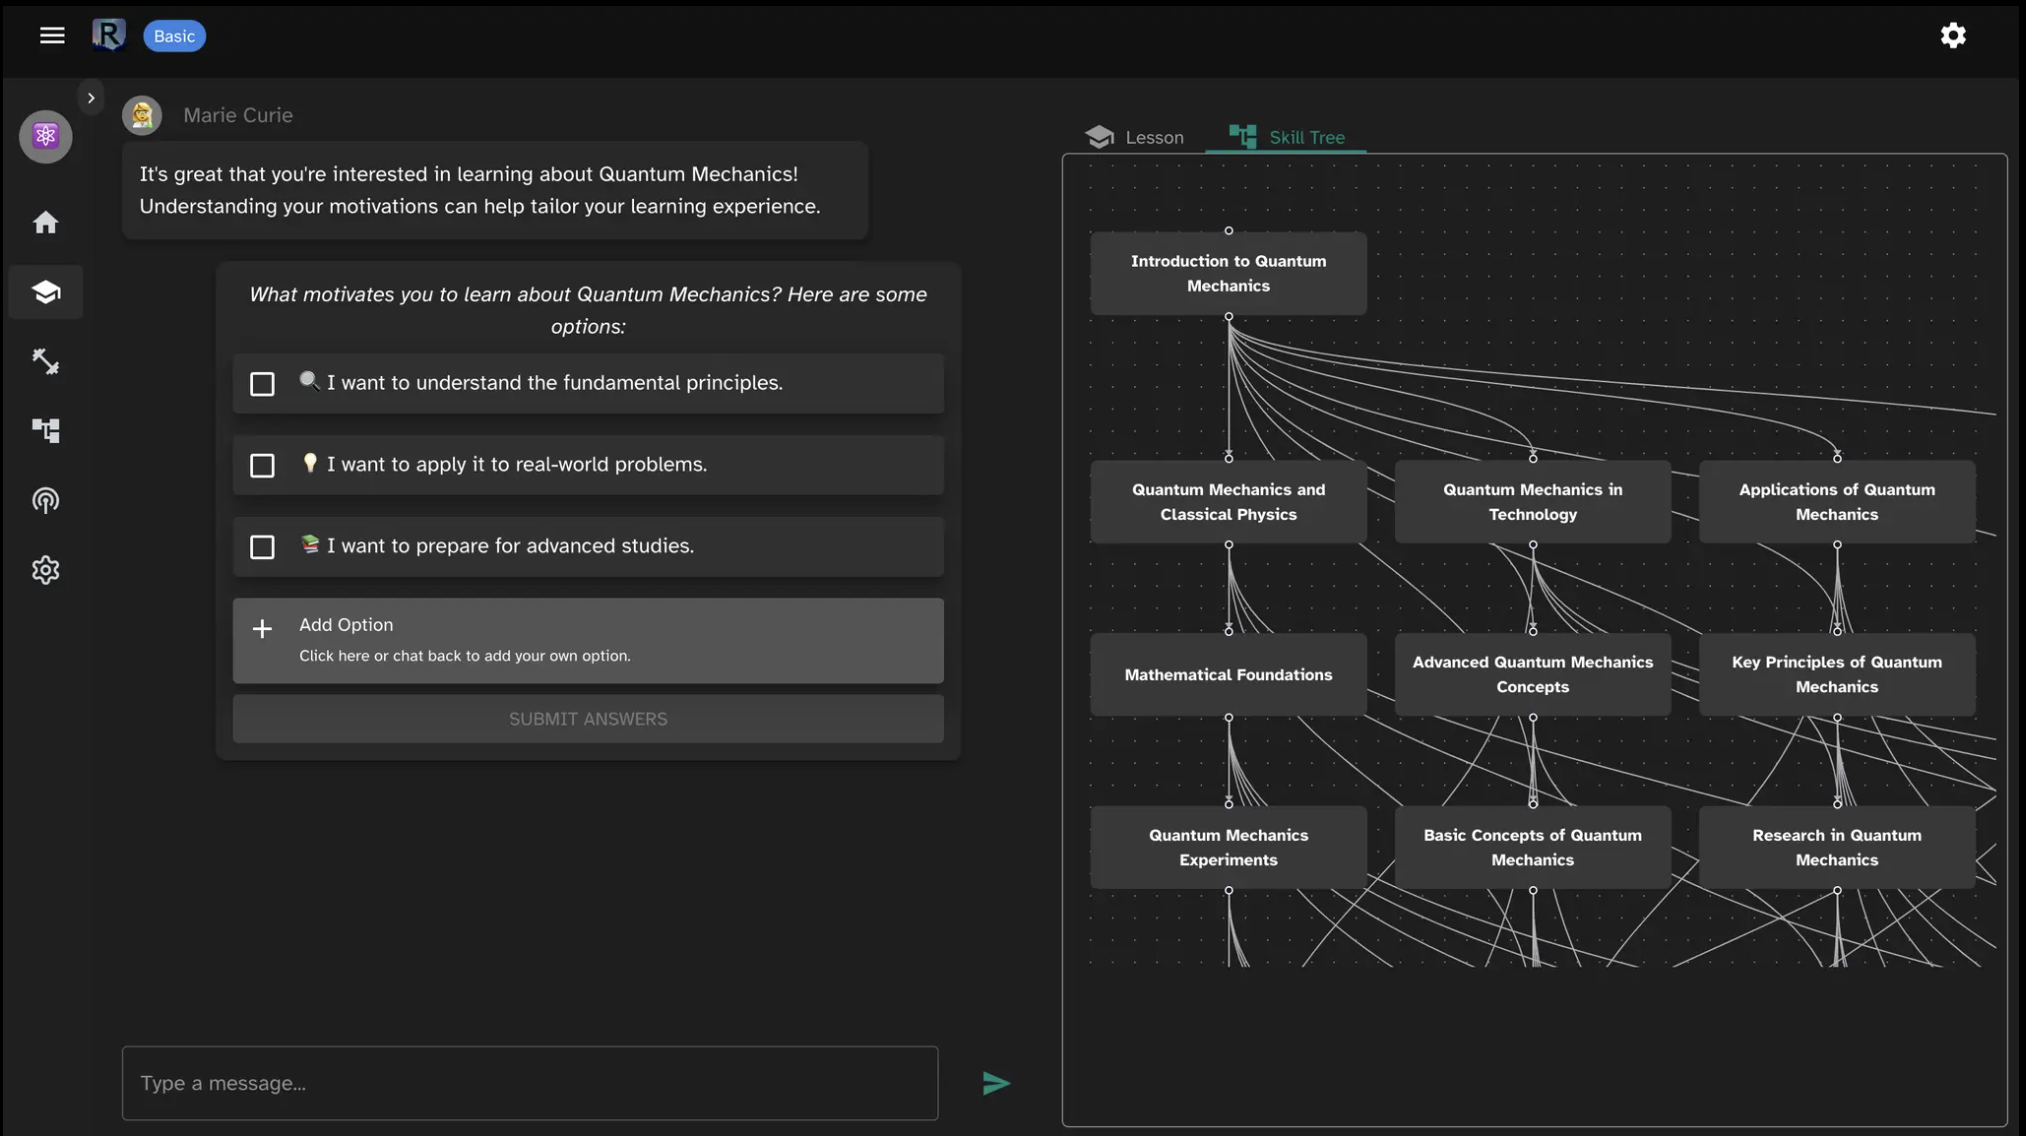Click Add Option to add your own
Viewport: 2026px width, 1136px height.
(x=587, y=640)
